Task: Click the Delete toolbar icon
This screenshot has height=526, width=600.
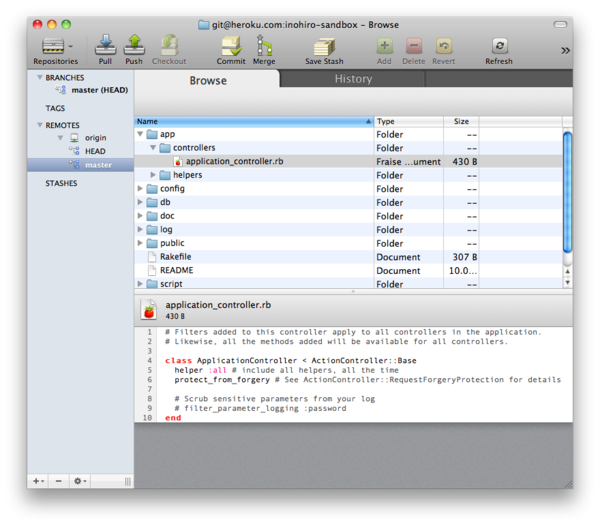Action: point(414,46)
